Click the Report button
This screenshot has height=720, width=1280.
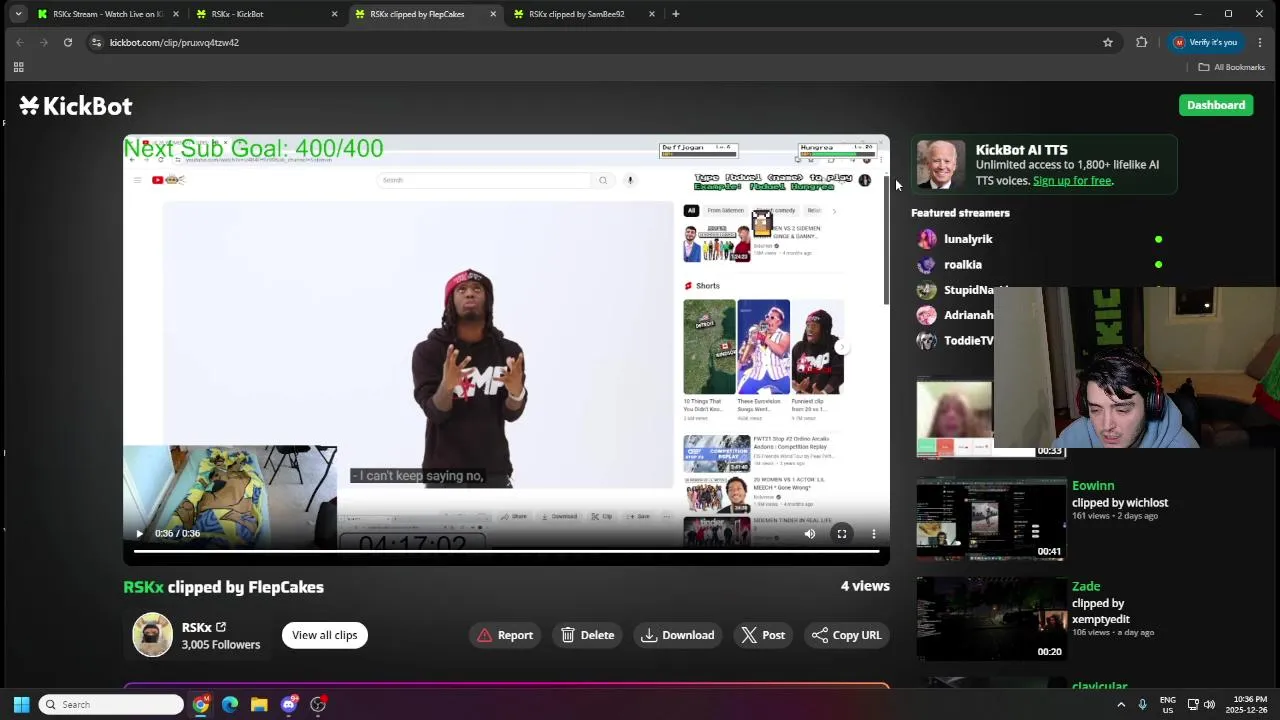(505, 635)
